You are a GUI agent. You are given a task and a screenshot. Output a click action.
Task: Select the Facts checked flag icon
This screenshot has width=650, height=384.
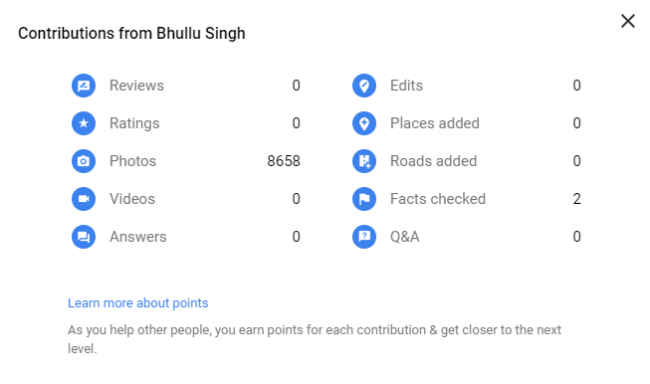click(x=364, y=199)
